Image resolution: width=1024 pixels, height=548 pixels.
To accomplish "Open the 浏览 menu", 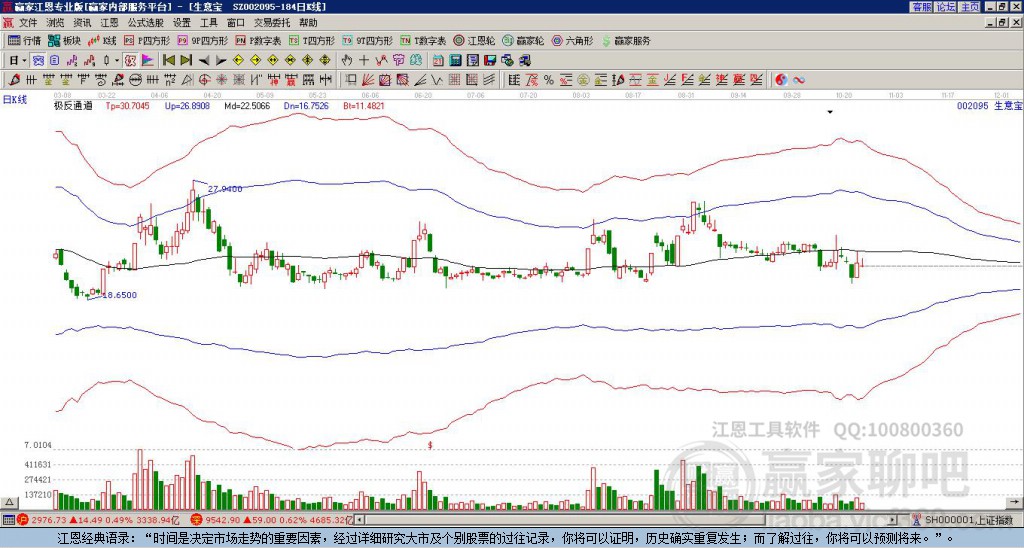I will 55,23.
